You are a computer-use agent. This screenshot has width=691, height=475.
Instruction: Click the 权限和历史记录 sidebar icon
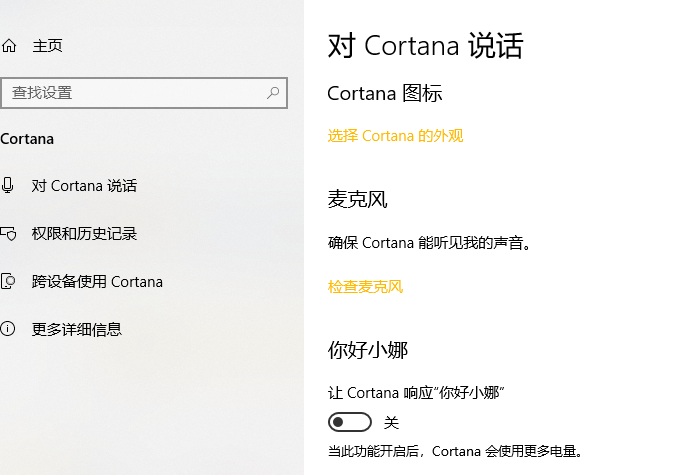[9, 234]
